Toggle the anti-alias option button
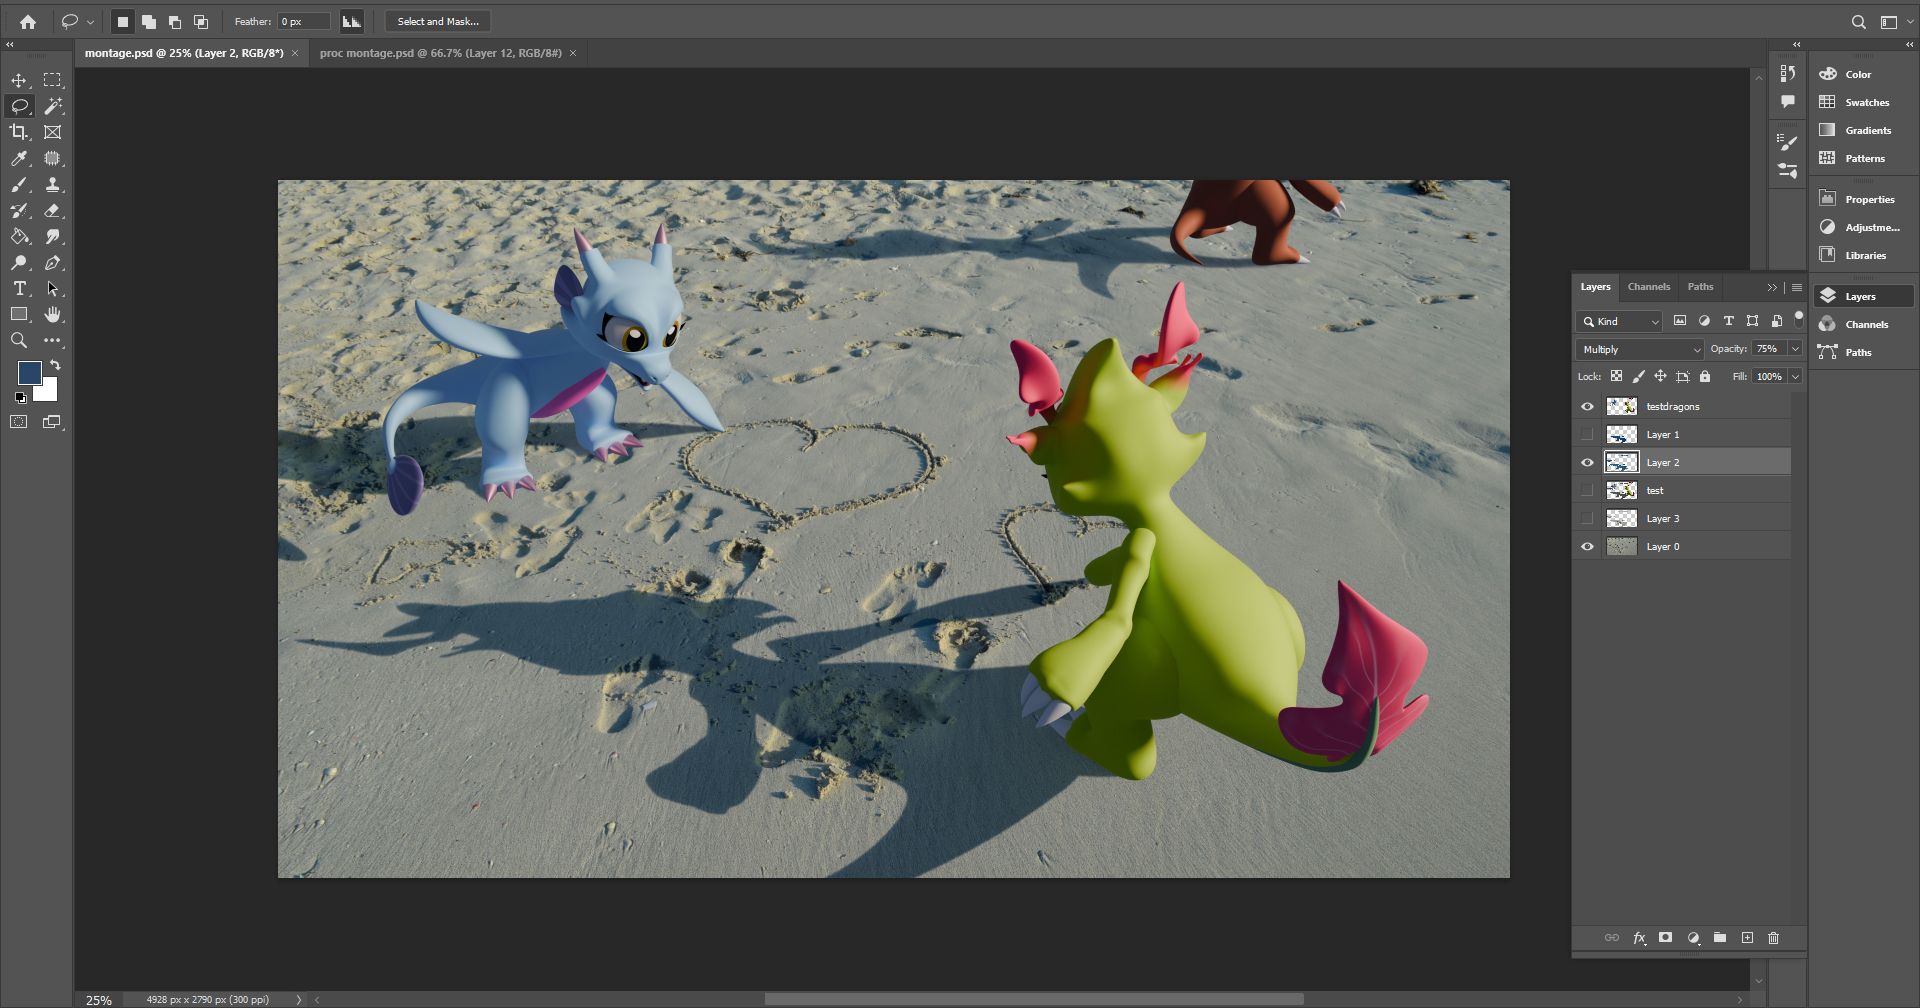 [351, 21]
